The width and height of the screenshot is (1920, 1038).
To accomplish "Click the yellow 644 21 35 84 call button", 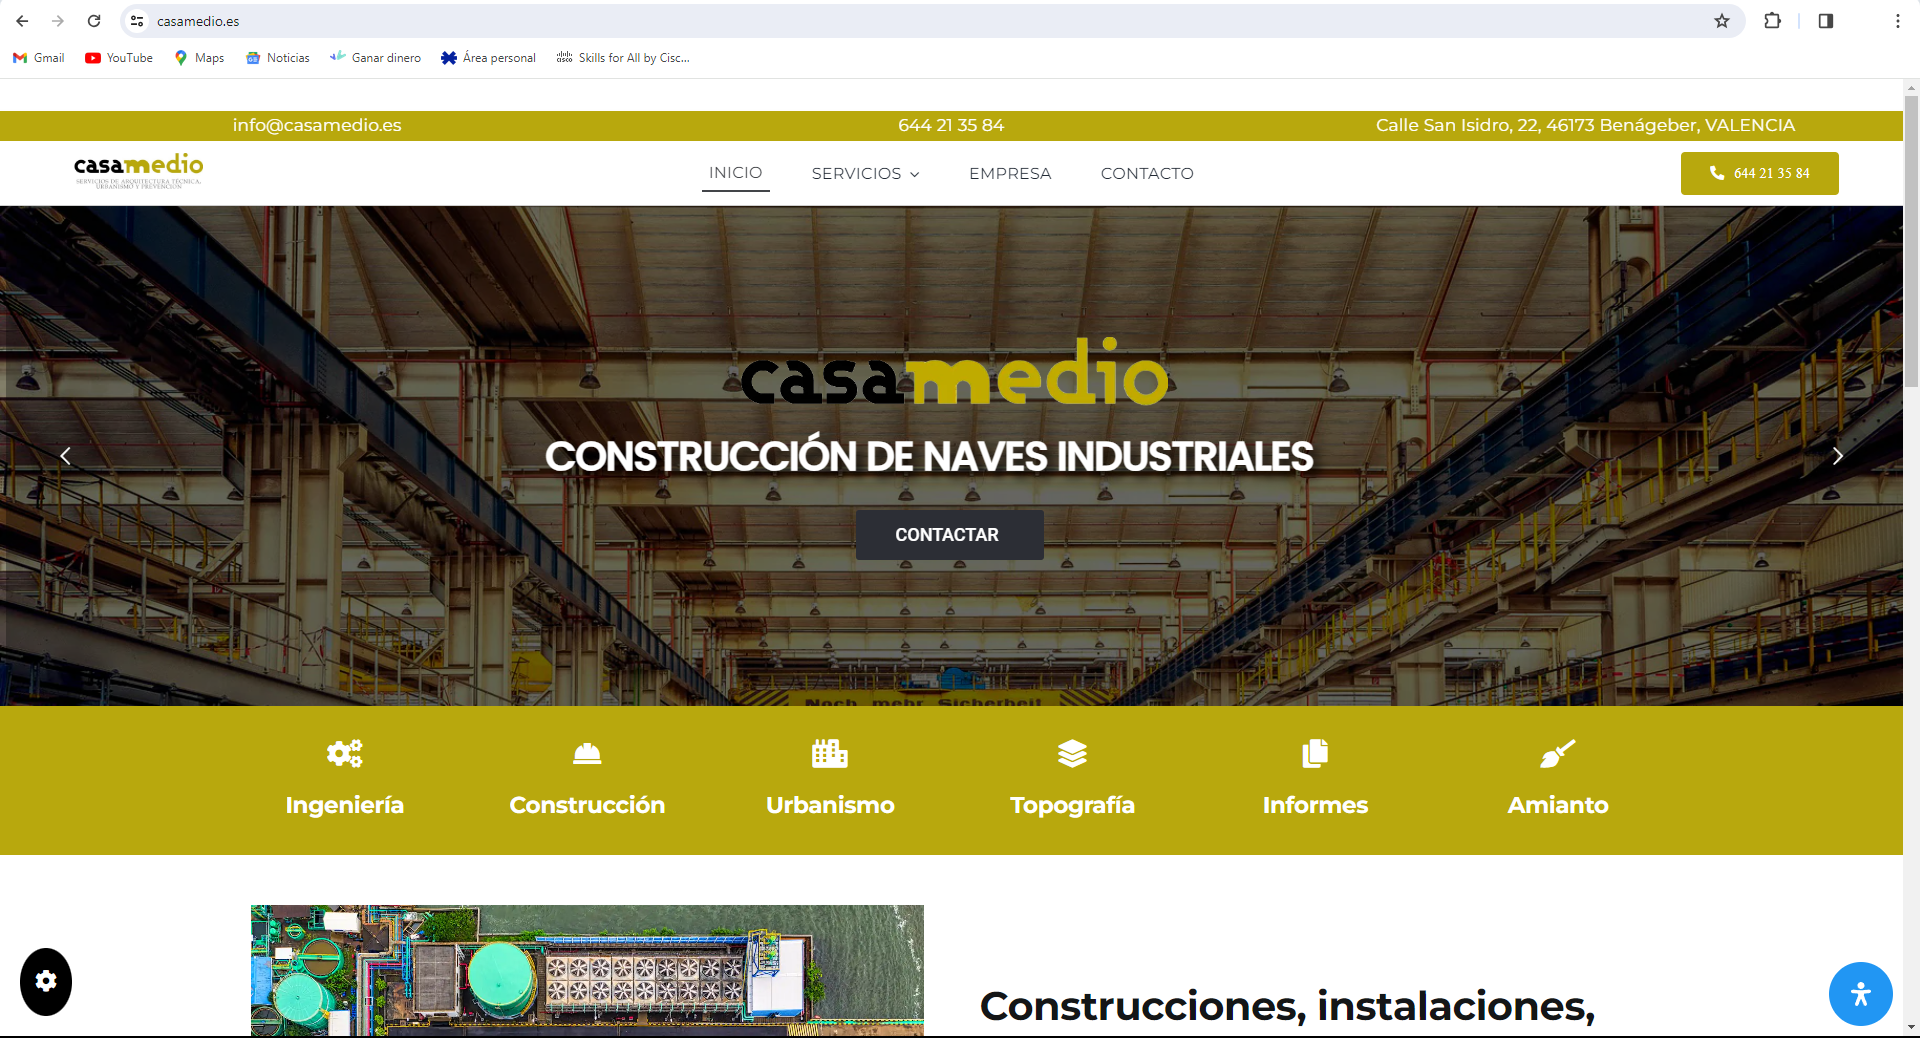I will tap(1759, 173).
